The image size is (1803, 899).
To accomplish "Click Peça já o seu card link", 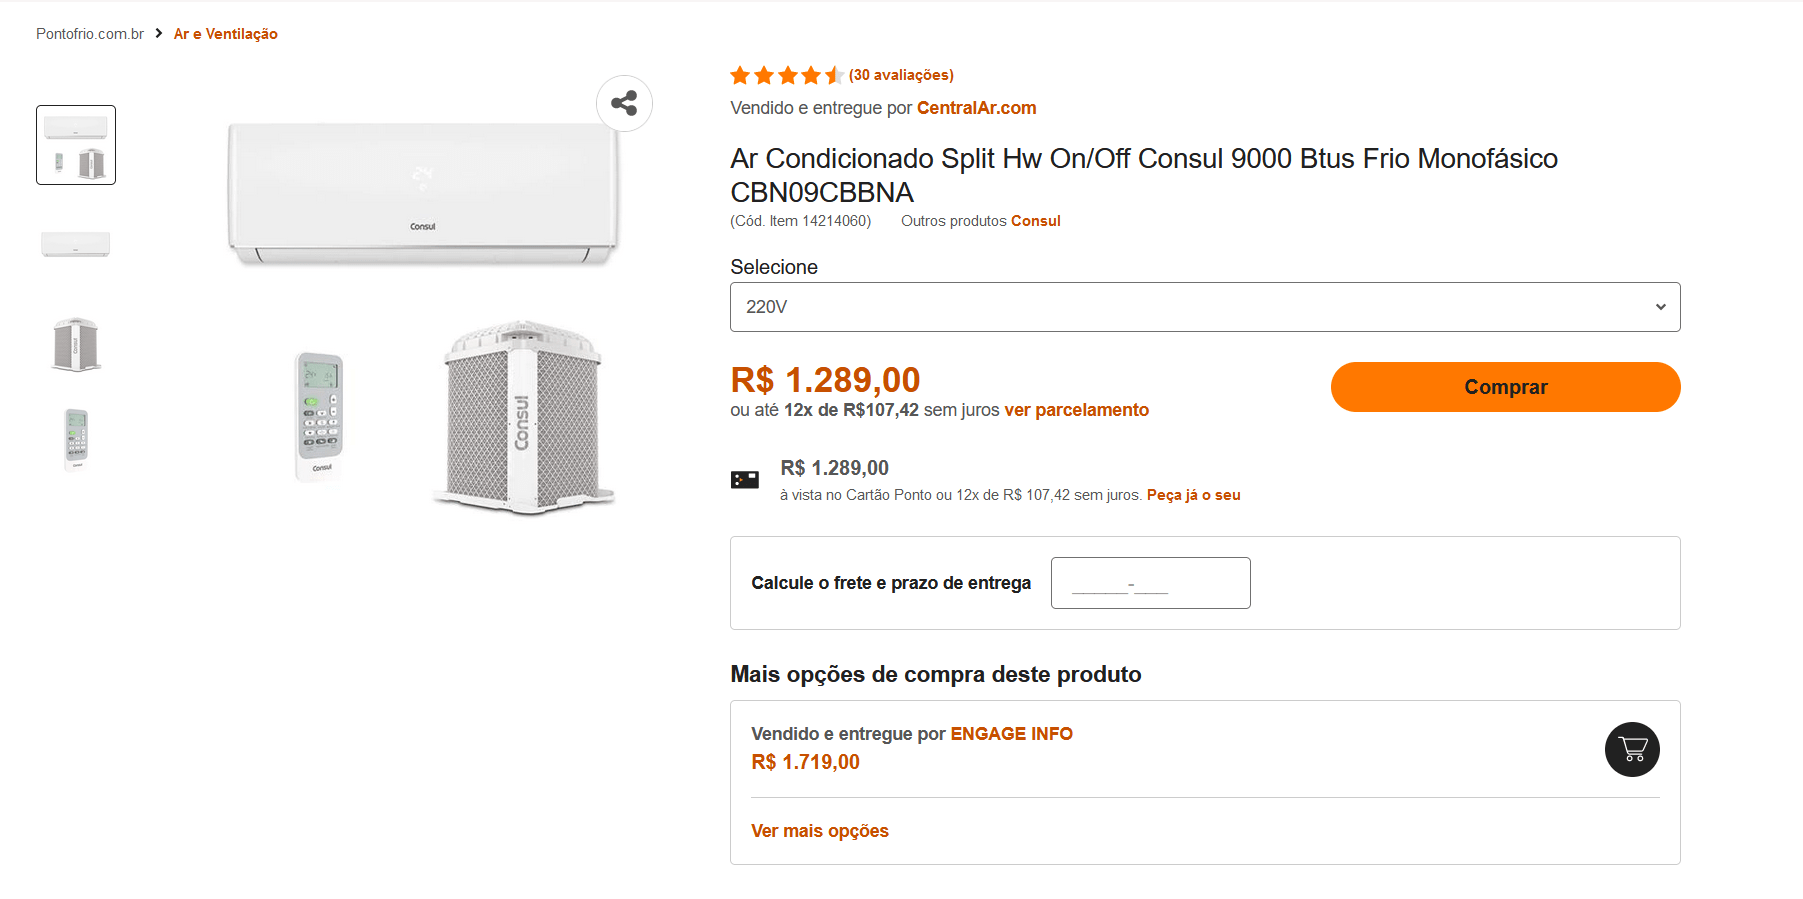I will 1193,495.
